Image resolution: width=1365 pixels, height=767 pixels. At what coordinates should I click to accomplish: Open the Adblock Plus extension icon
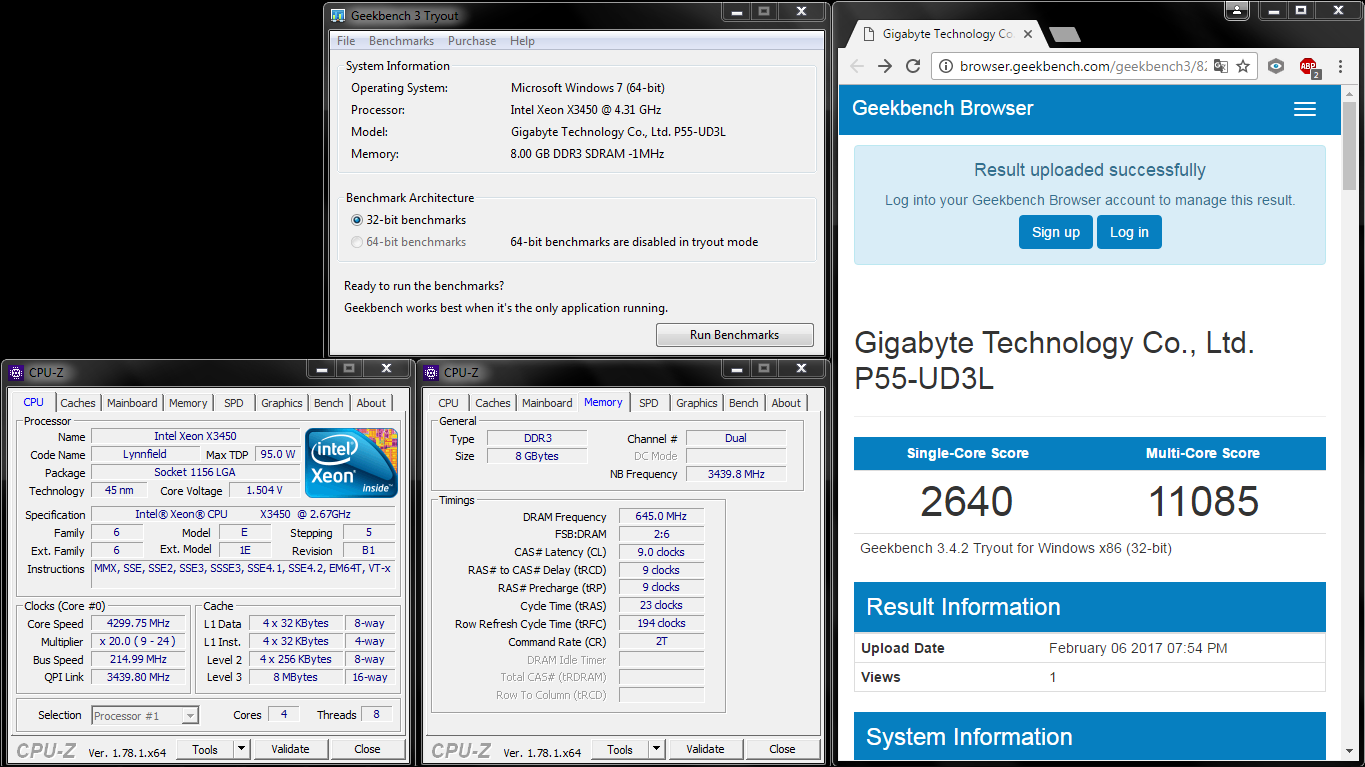(1308, 67)
